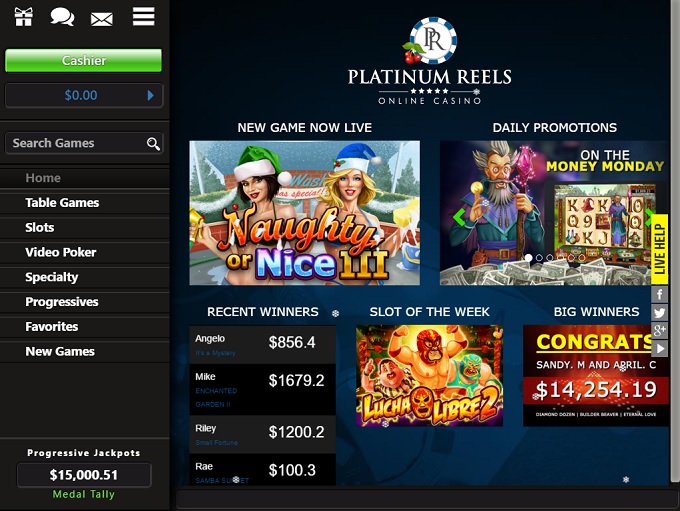Expand the $0.00 balance arrow

point(150,95)
